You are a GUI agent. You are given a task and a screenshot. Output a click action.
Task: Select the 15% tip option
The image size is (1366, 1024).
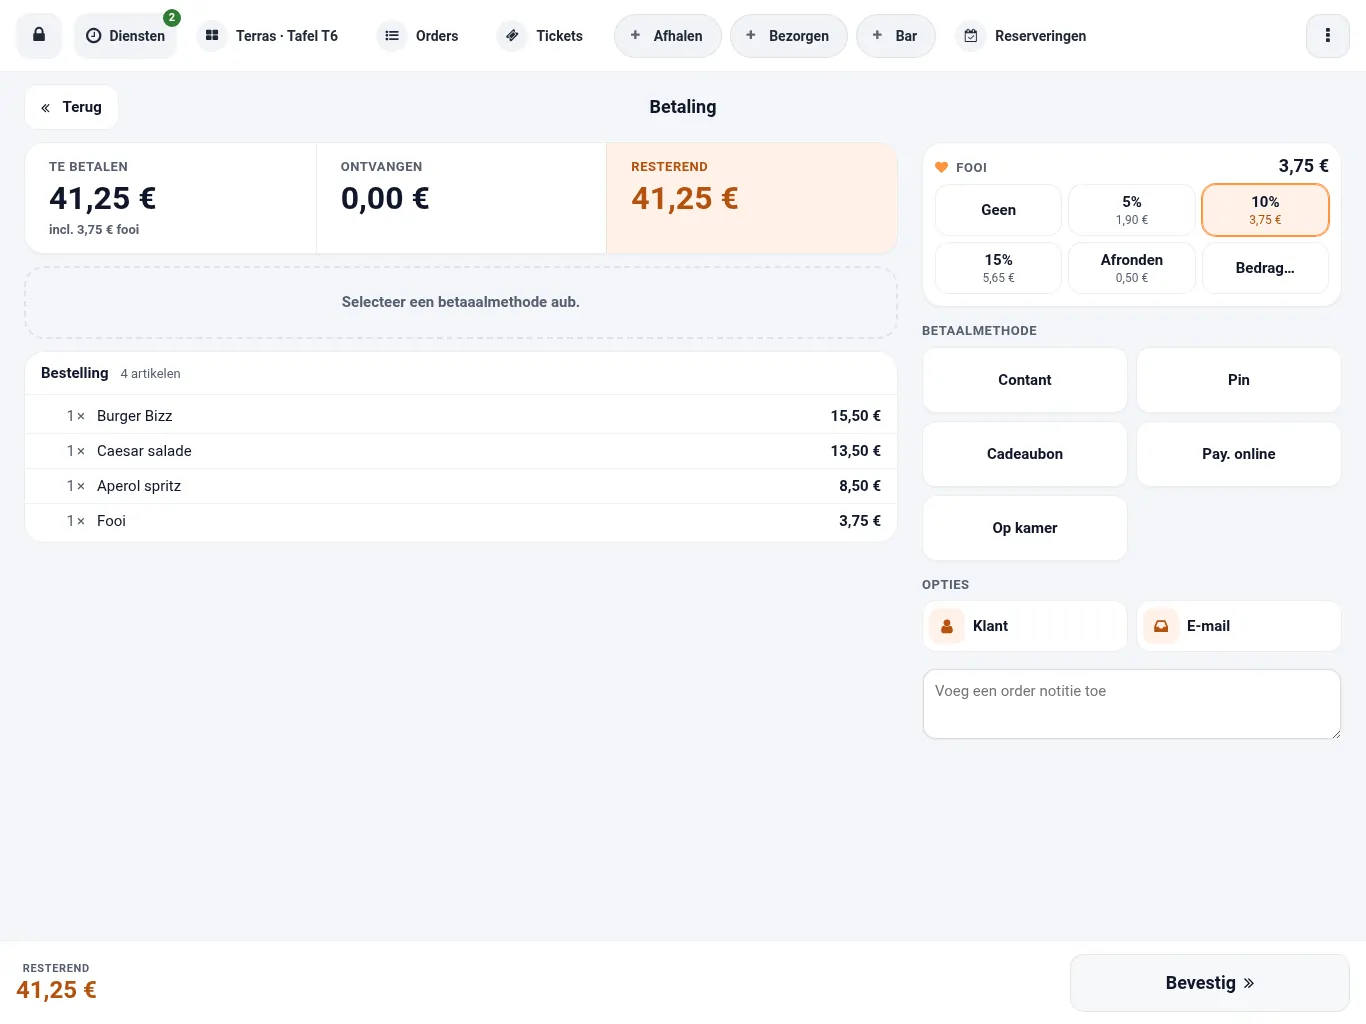pos(998,268)
